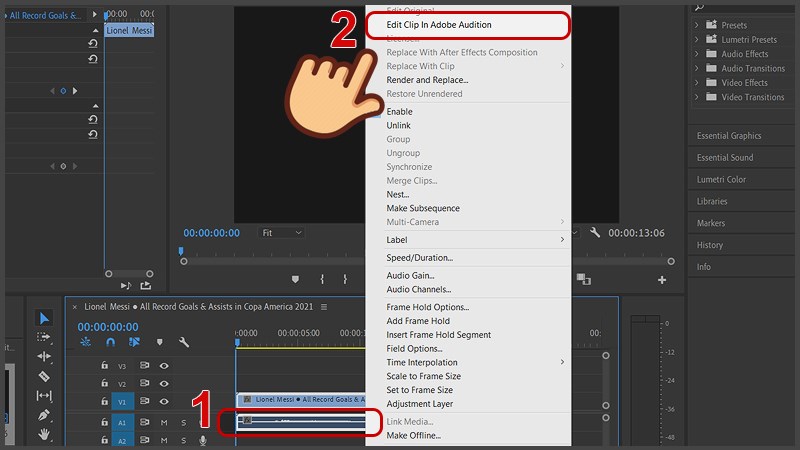Open the Lumetri Color panel
This screenshot has height=450, width=800.
pyautogui.click(x=721, y=180)
